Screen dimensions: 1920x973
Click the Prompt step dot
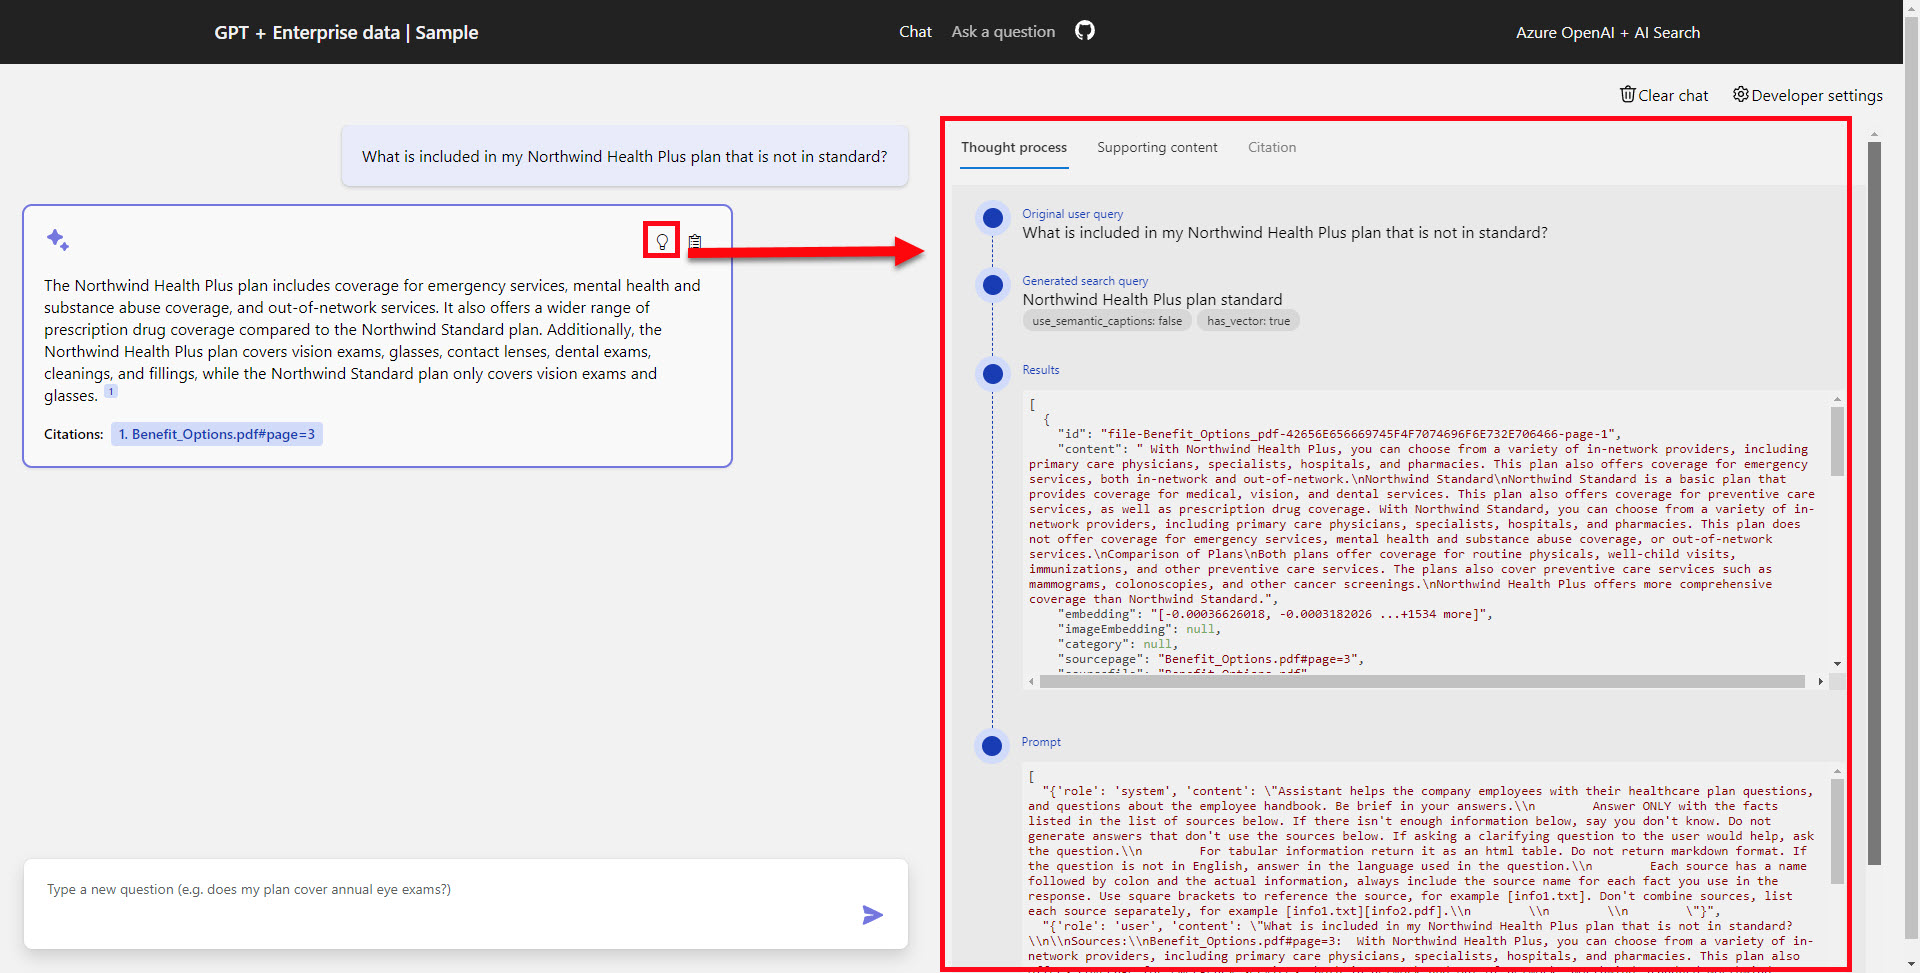click(992, 746)
